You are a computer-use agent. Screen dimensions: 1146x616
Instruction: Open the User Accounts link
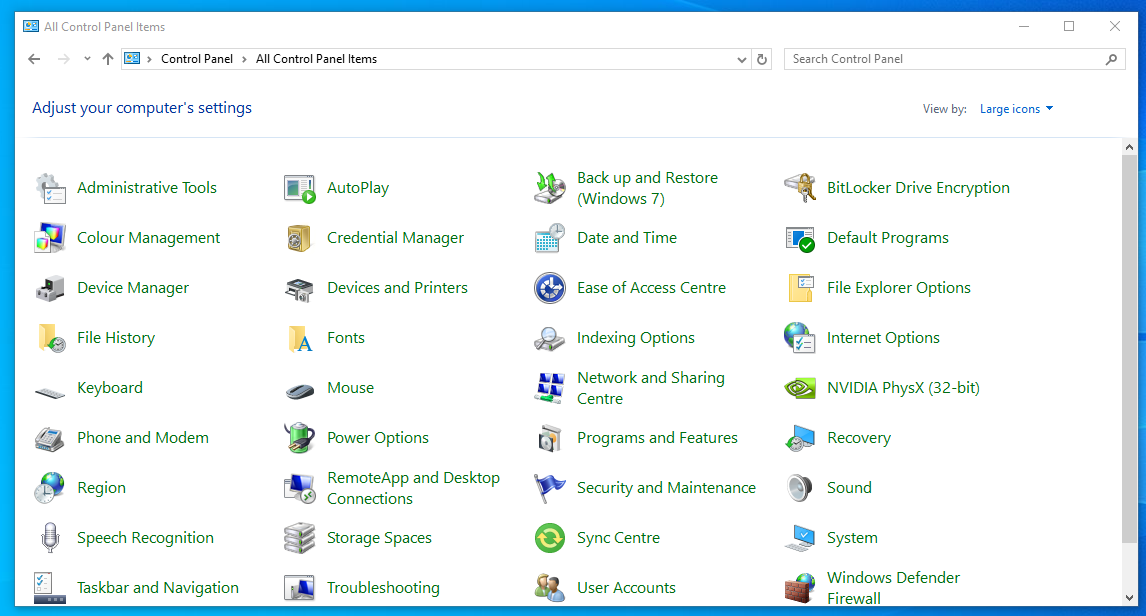tap(626, 588)
